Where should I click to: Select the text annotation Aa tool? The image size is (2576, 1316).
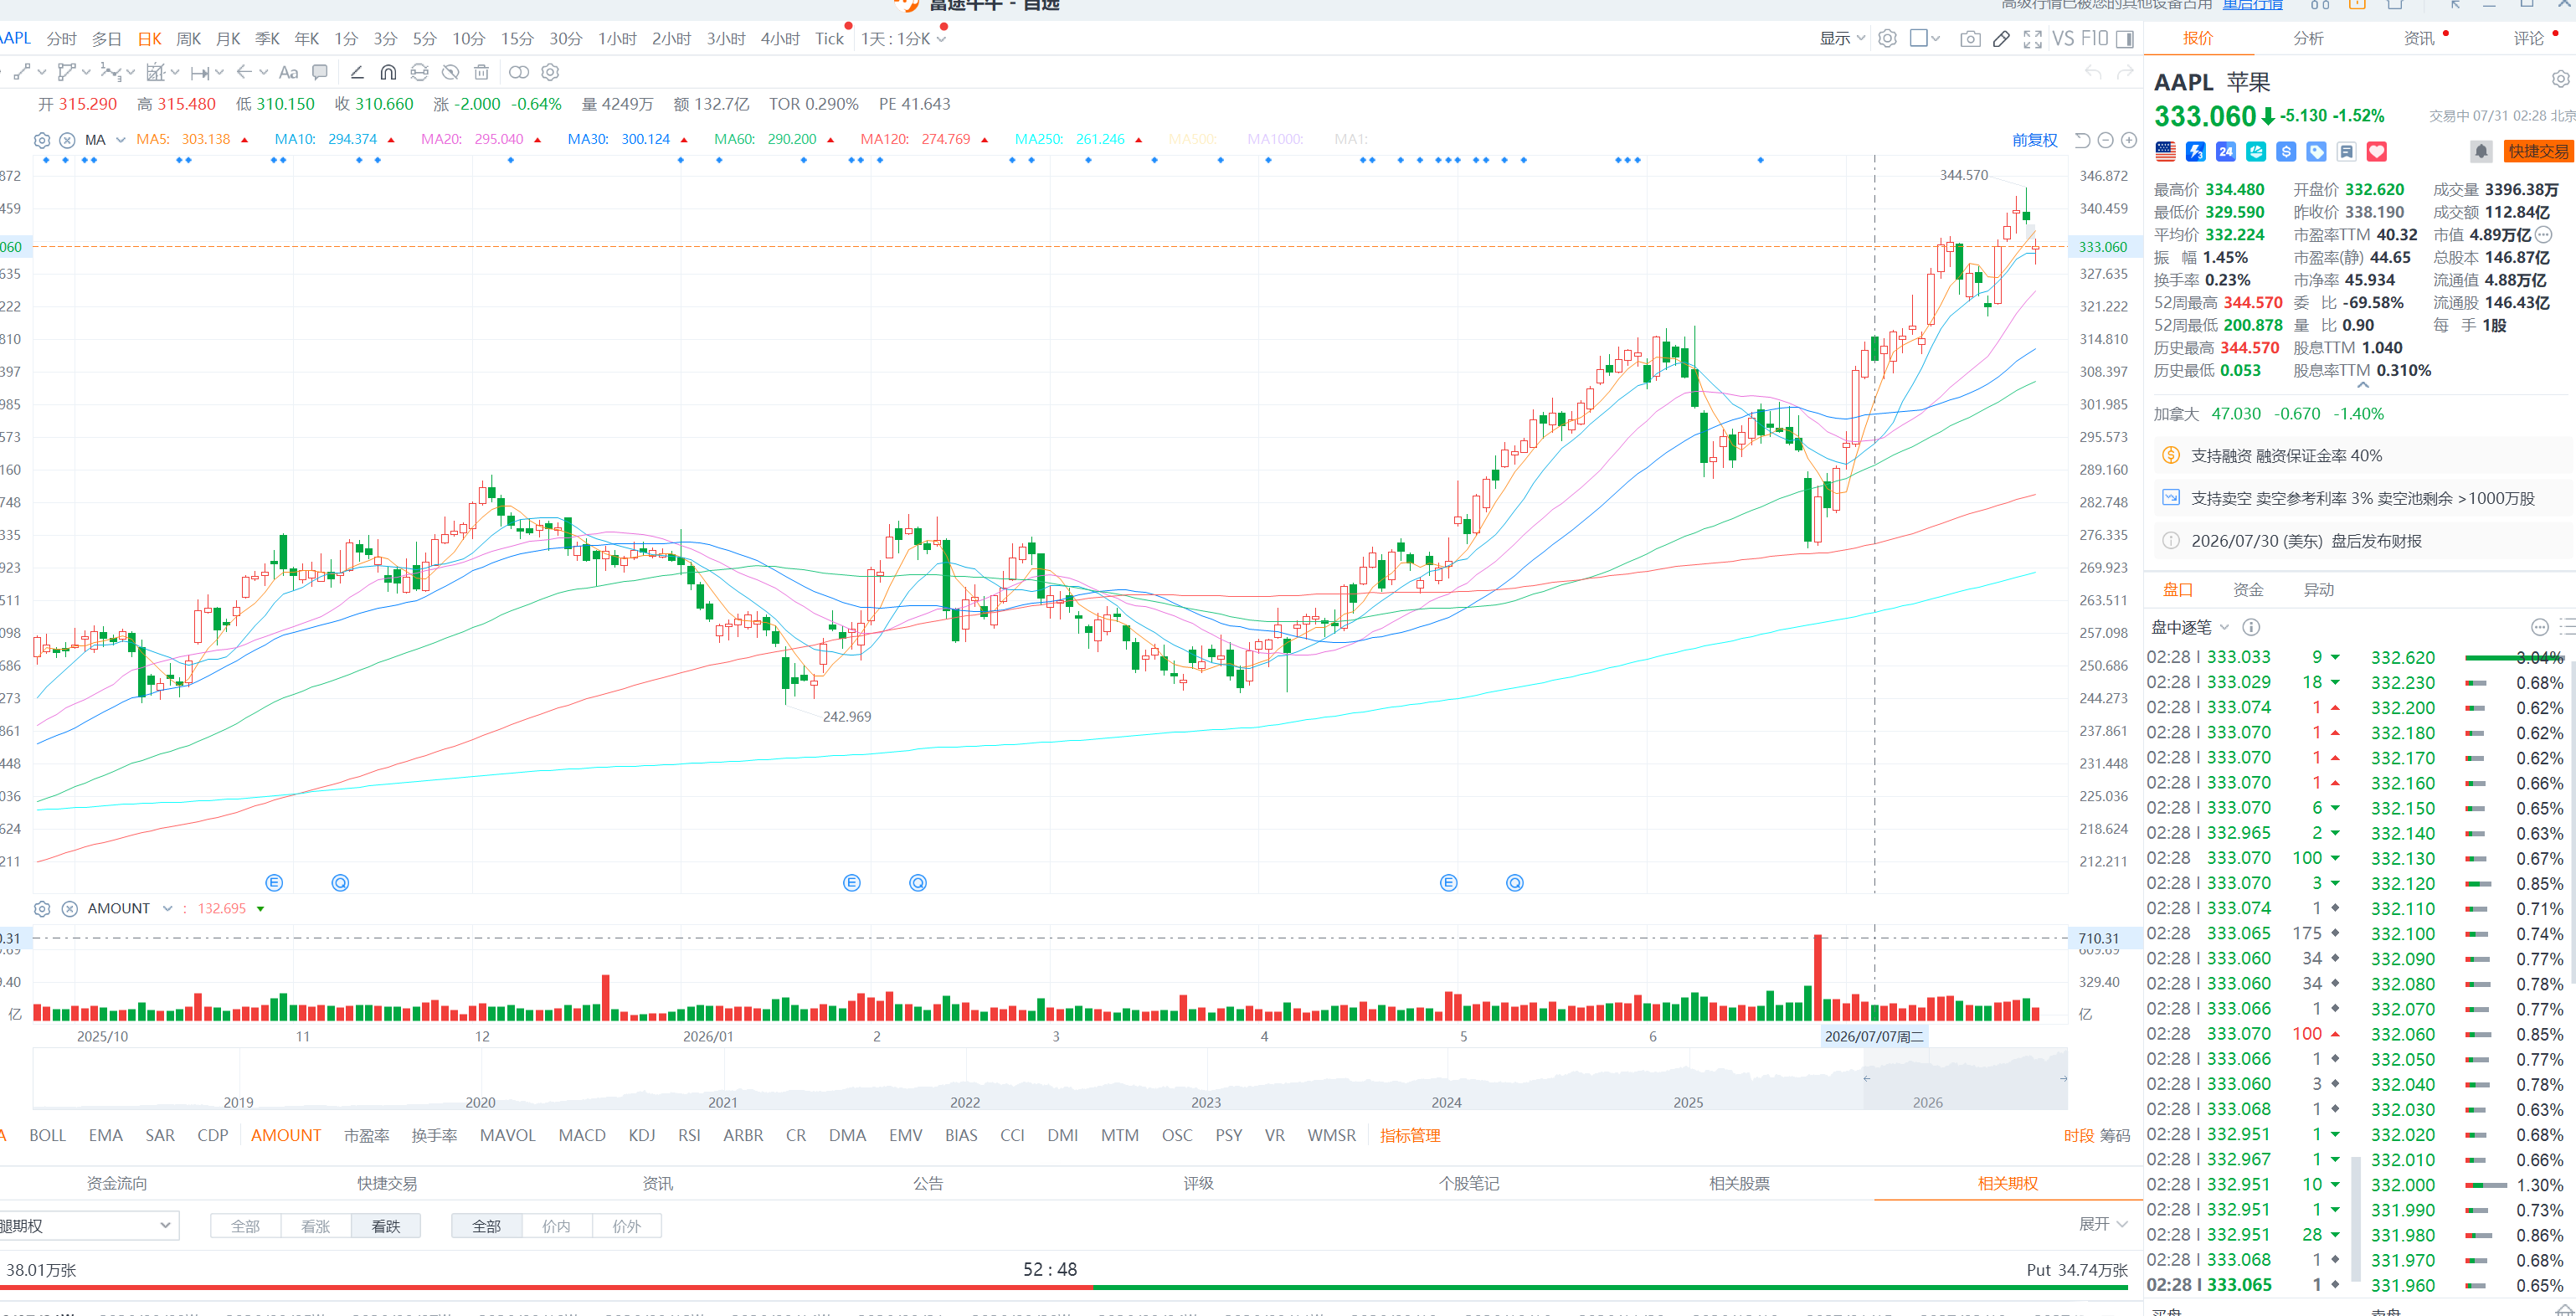tap(289, 72)
